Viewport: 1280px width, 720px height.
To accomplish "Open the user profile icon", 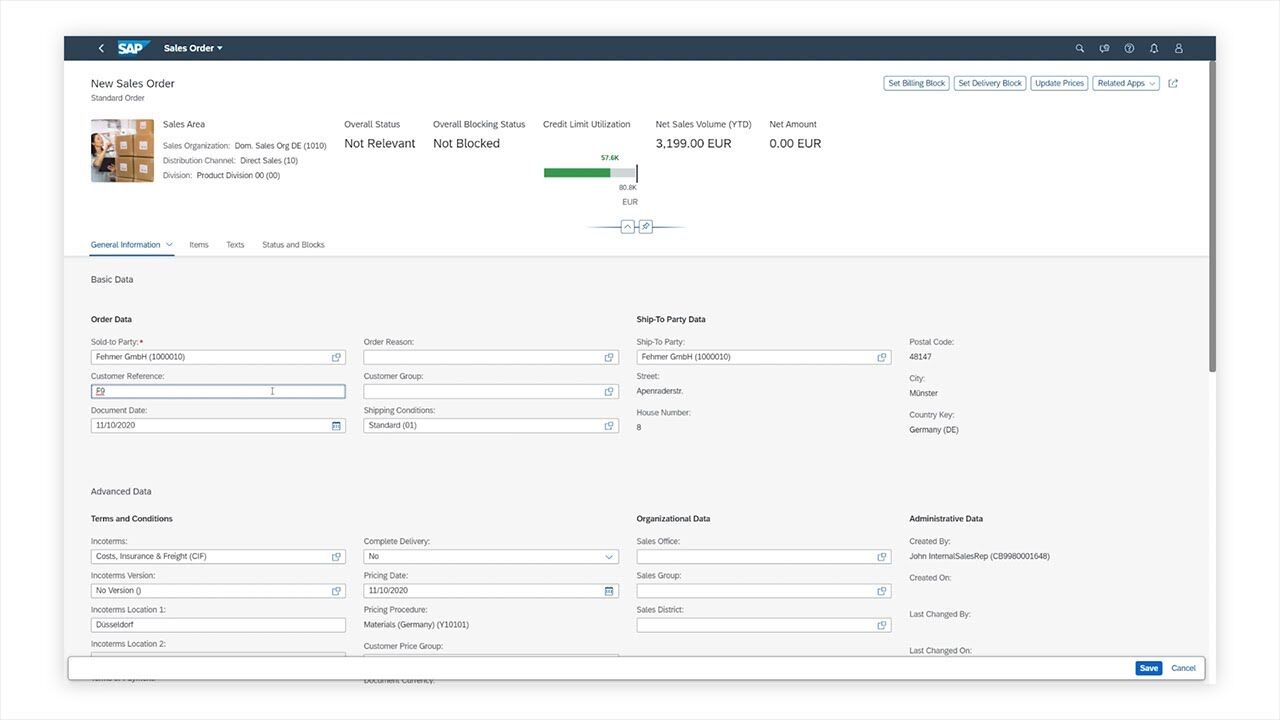I will coord(1178,47).
